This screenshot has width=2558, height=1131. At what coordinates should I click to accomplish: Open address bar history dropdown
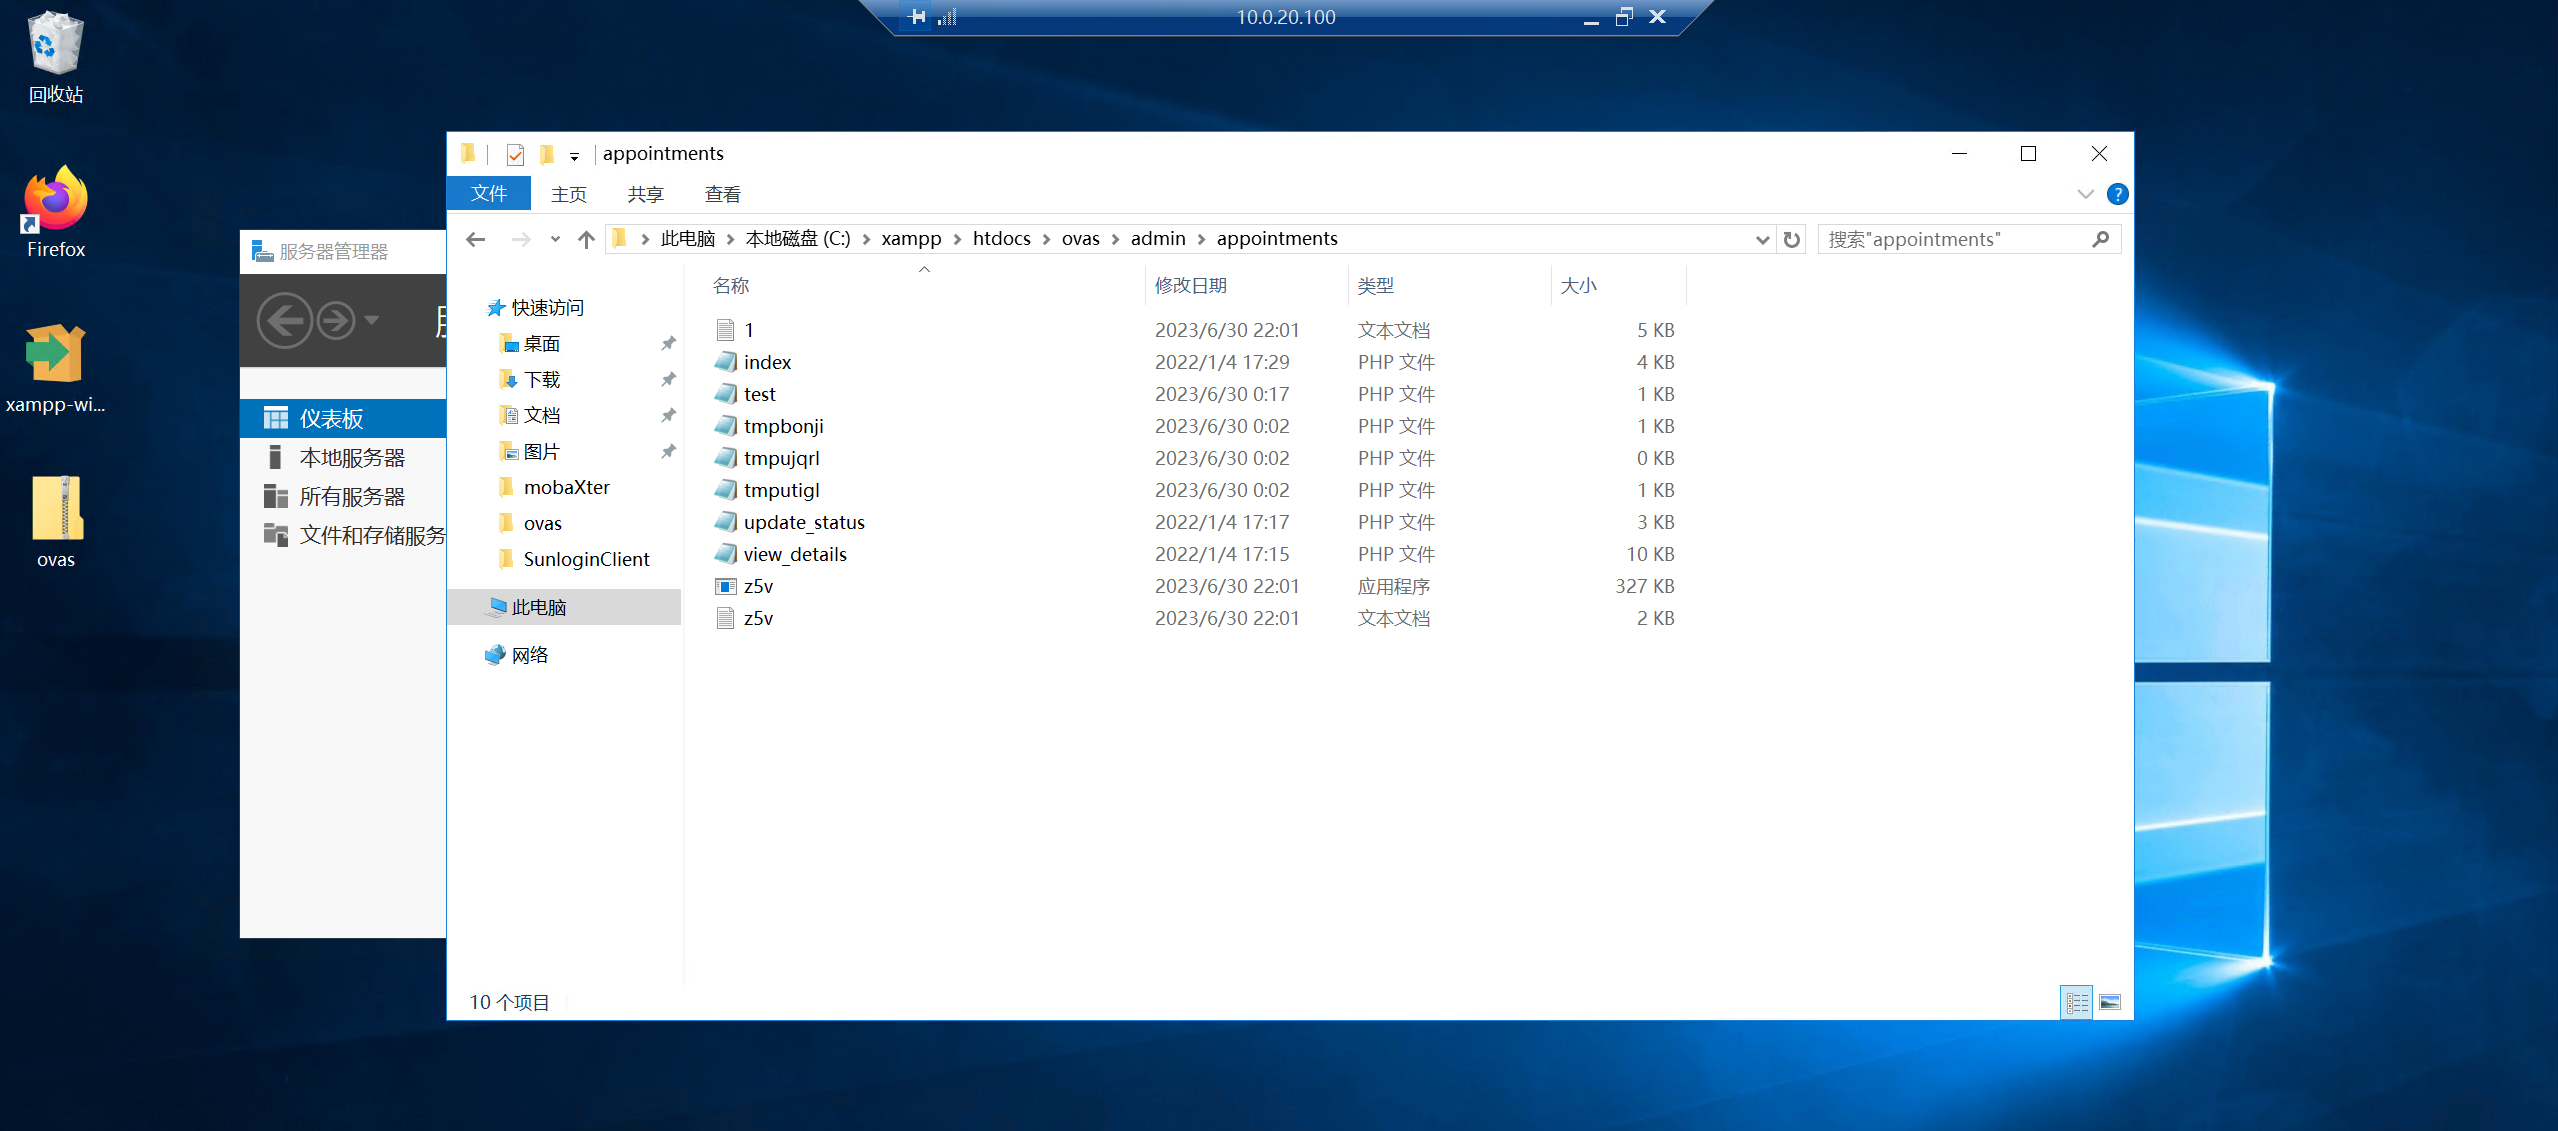[1762, 239]
